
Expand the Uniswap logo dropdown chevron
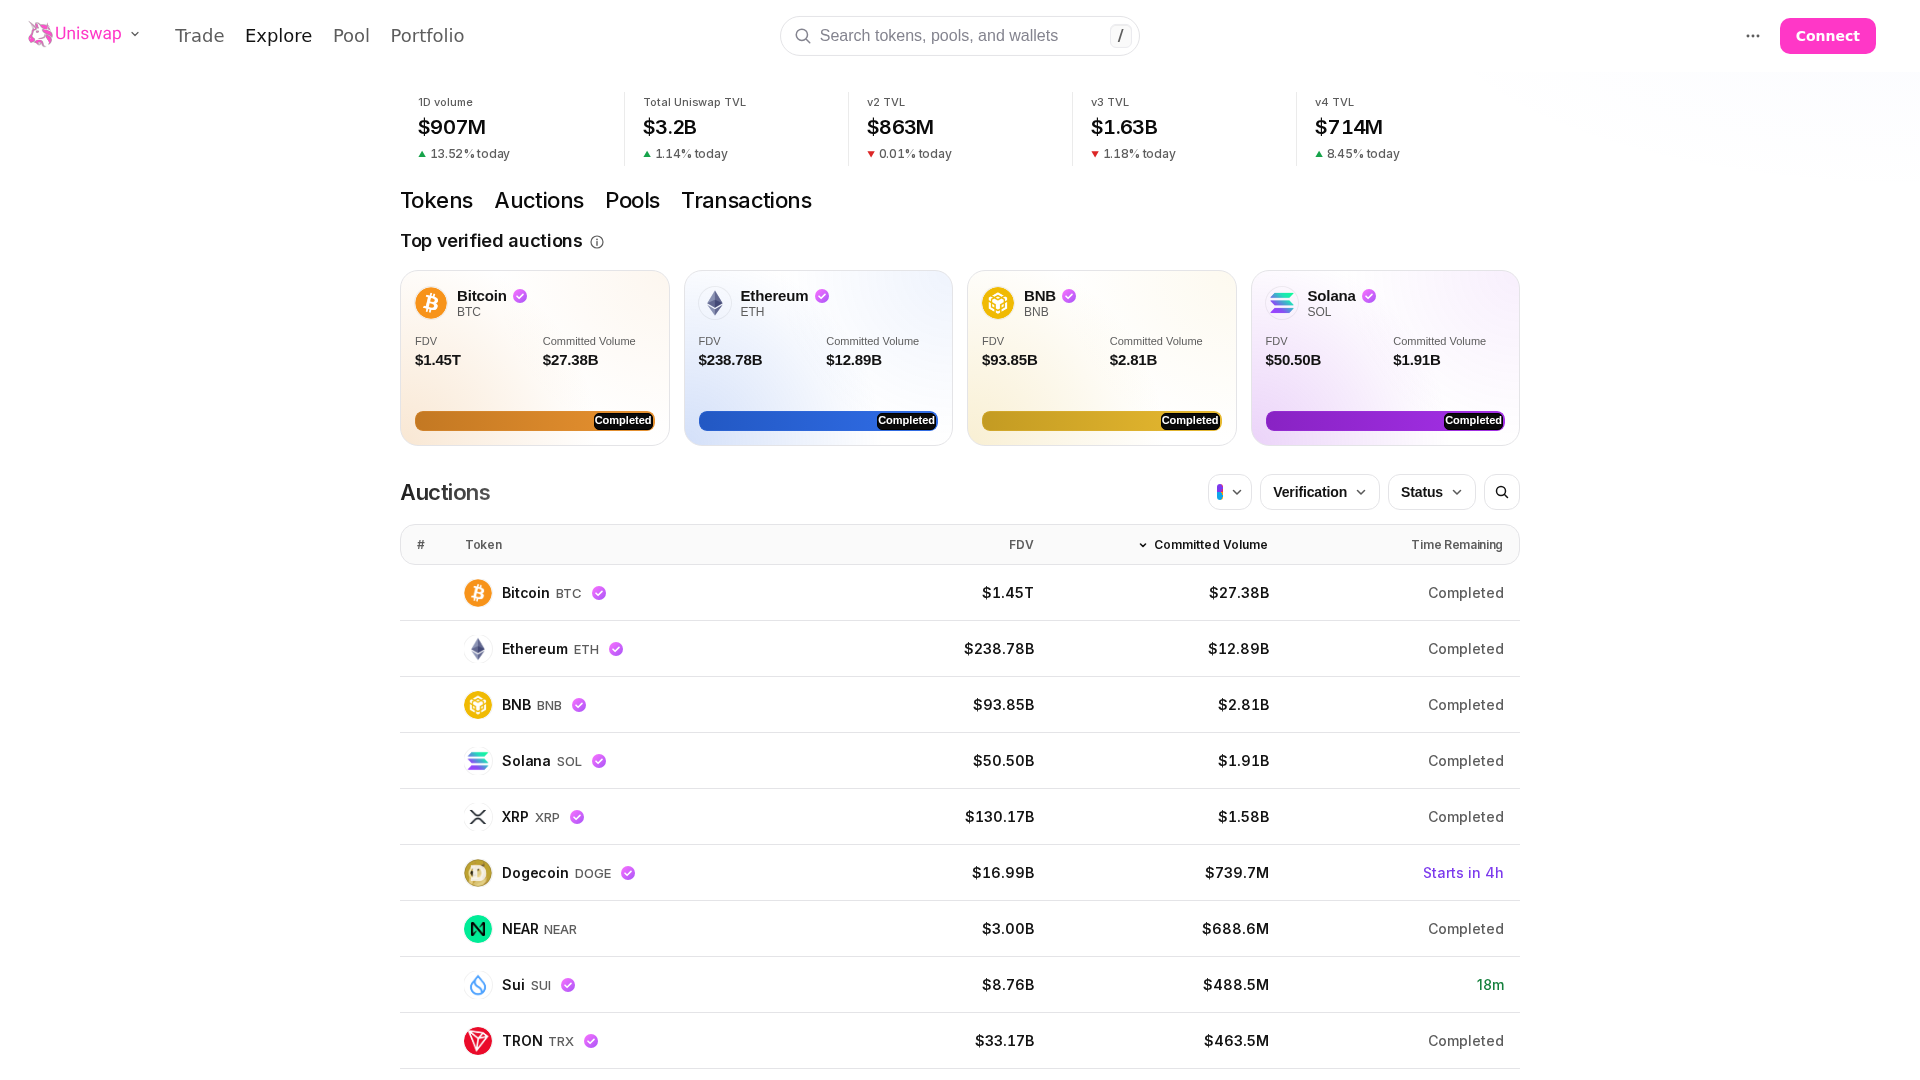[135, 34]
